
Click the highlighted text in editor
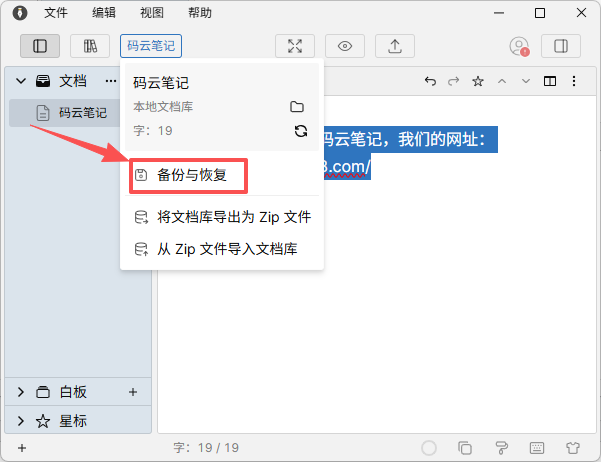coord(411,140)
